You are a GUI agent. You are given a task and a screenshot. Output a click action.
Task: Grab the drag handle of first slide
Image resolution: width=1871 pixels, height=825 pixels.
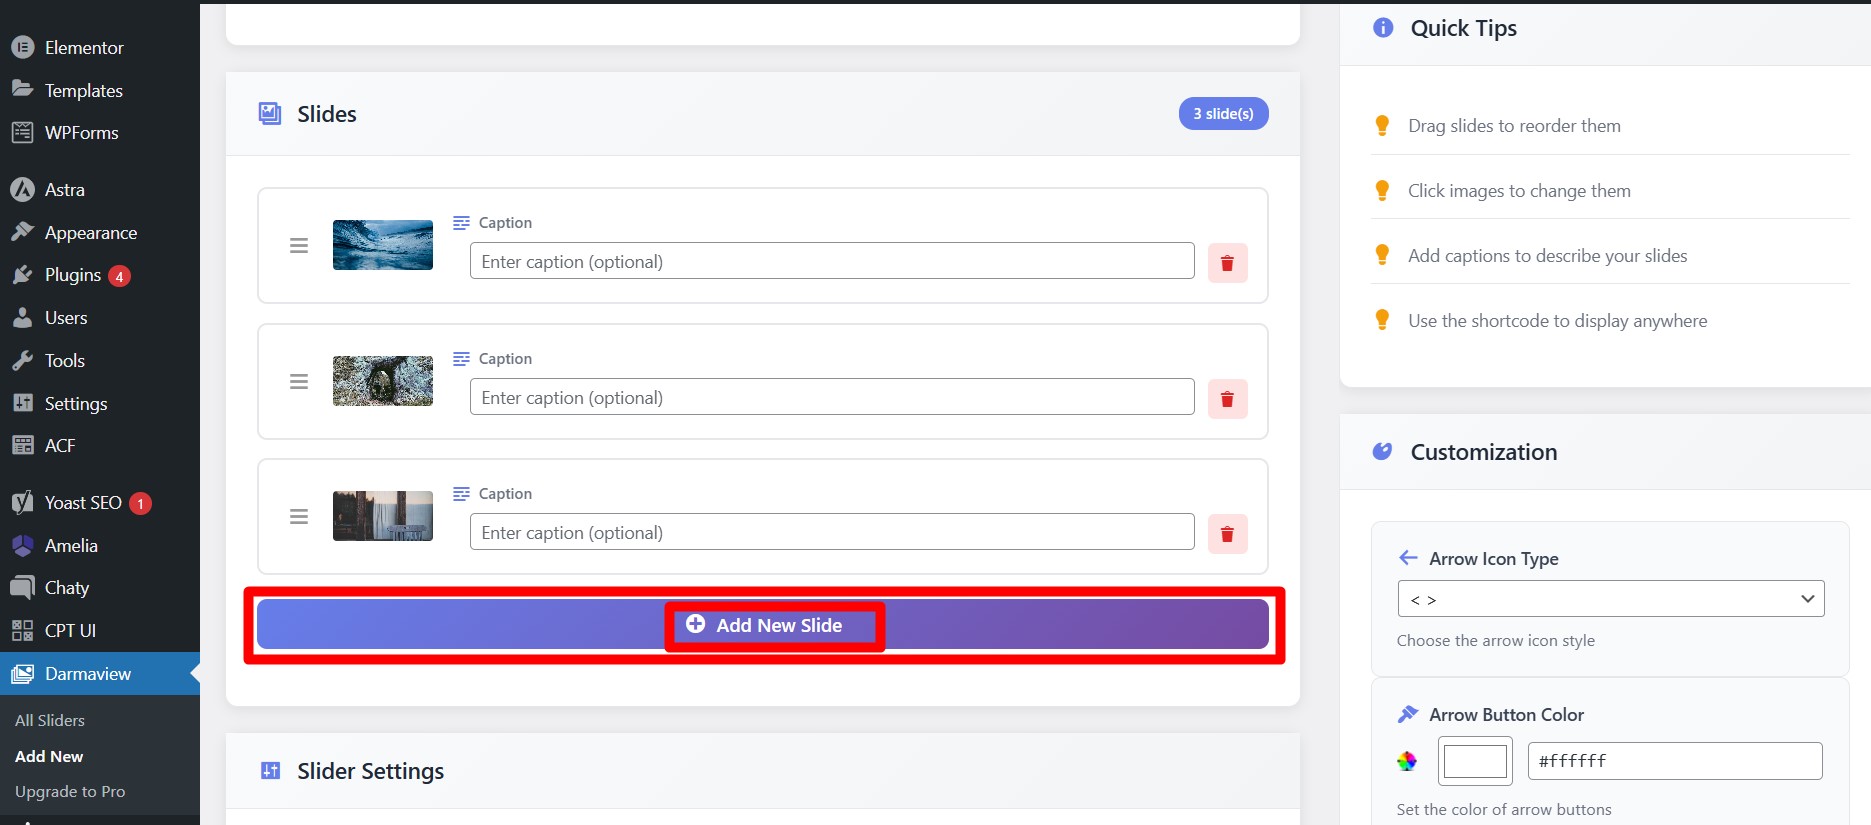299,246
